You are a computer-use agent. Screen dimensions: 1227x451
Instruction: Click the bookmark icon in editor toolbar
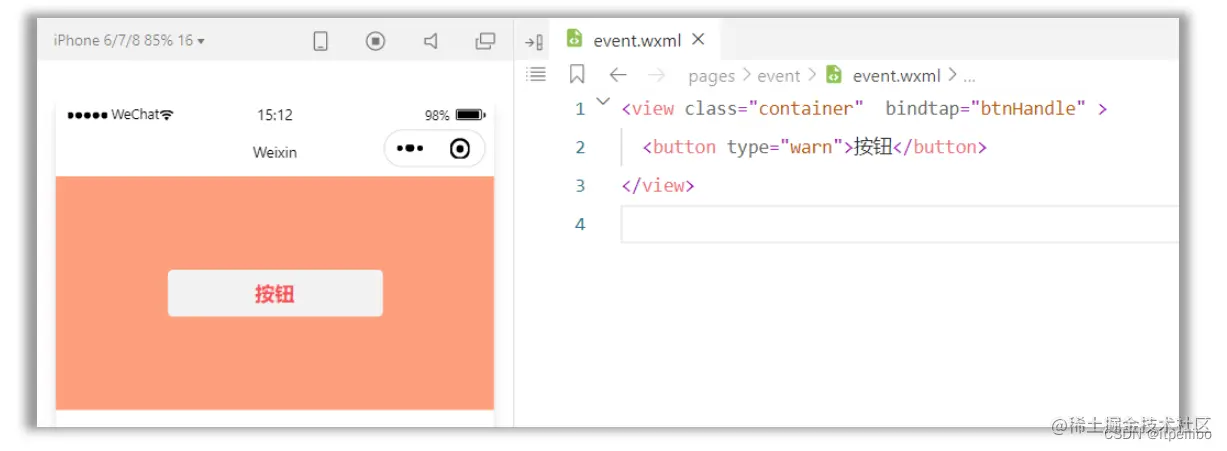(577, 74)
